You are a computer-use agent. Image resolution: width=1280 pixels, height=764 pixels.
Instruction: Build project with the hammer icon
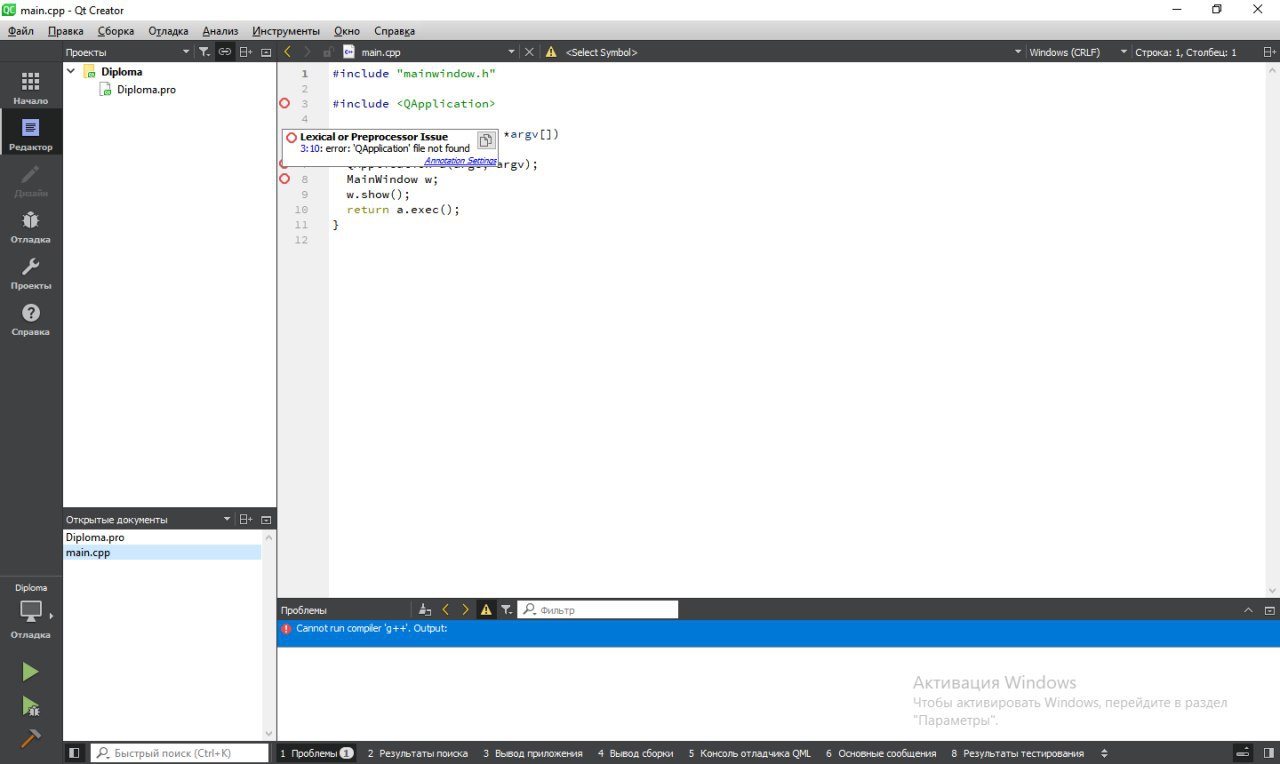(x=30, y=739)
